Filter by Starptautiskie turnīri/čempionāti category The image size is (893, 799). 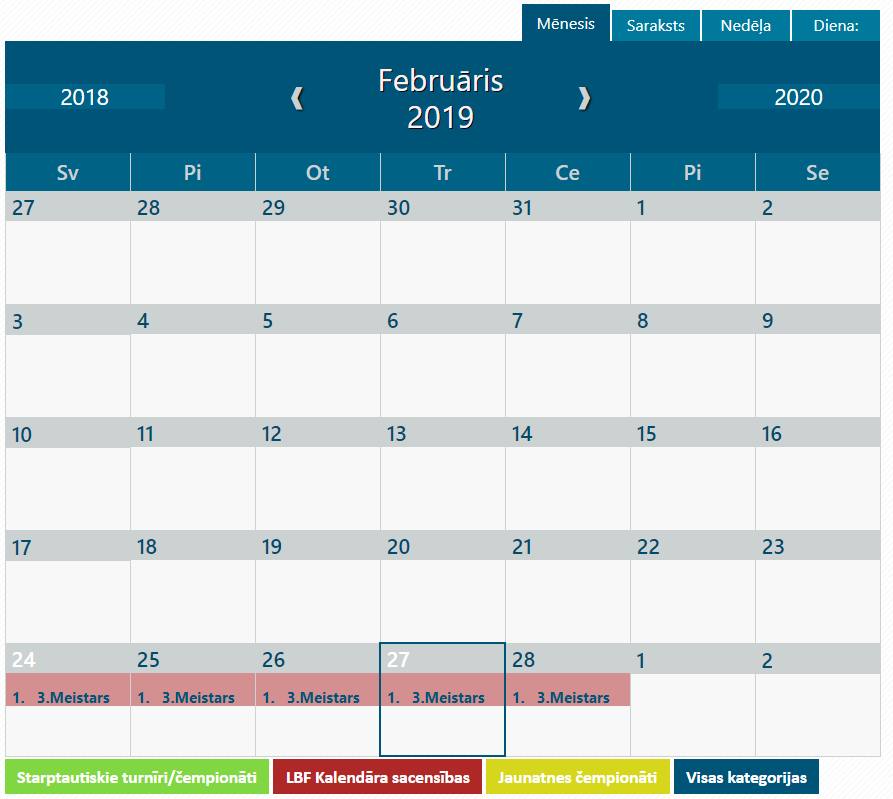click(137, 777)
